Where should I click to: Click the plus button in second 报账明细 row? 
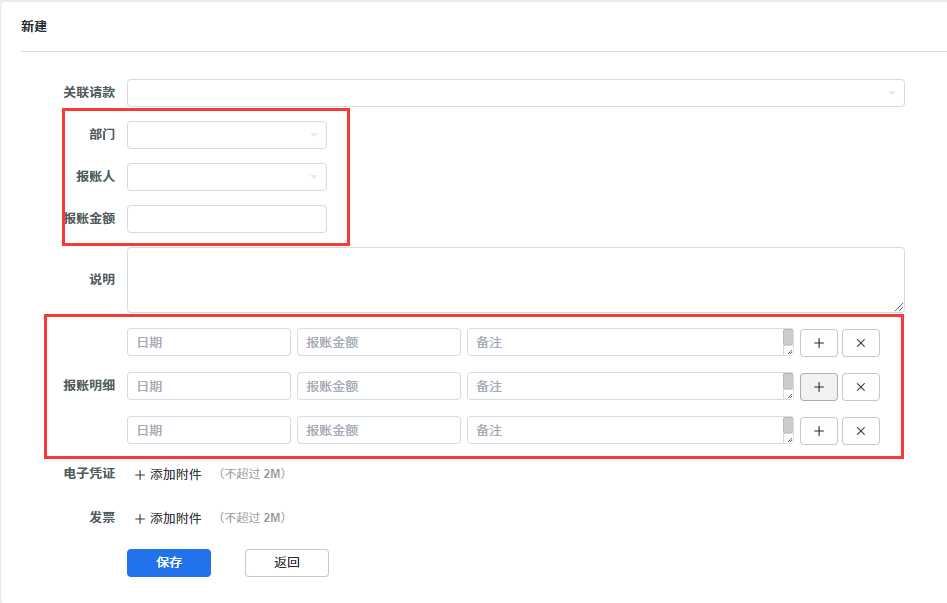pos(818,387)
